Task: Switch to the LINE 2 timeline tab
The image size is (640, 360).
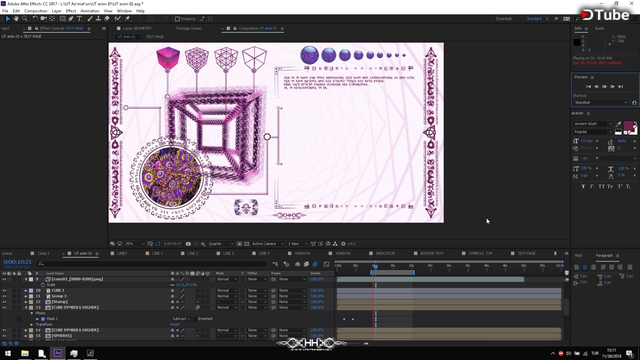Action: pyautogui.click(x=193, y=253)
